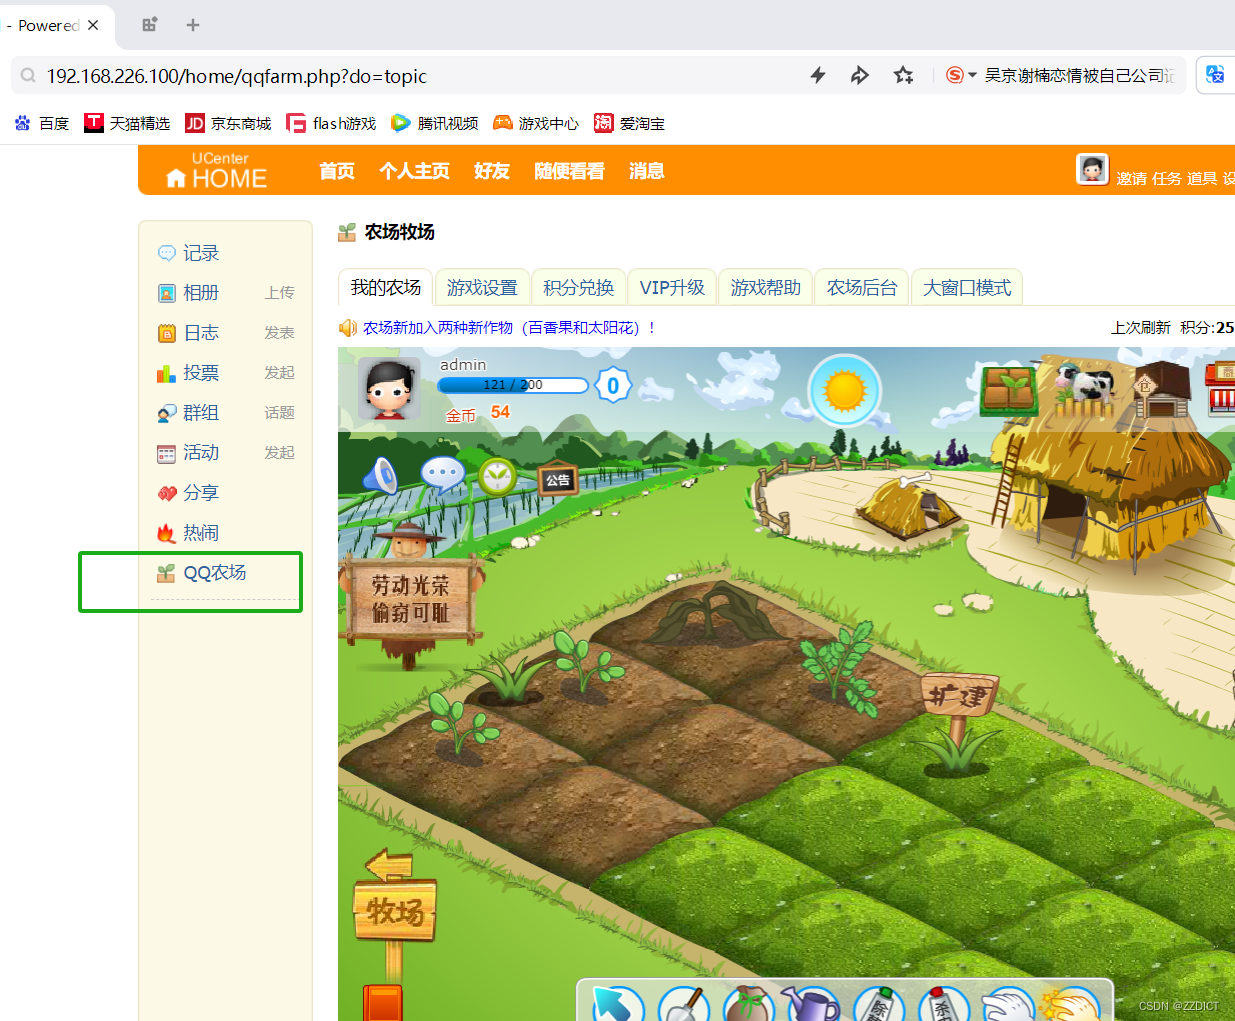The height and width of the screenshot is (1021, 1235).
Task: Switch to the 我的农场 tab
Action: (385, 287)
